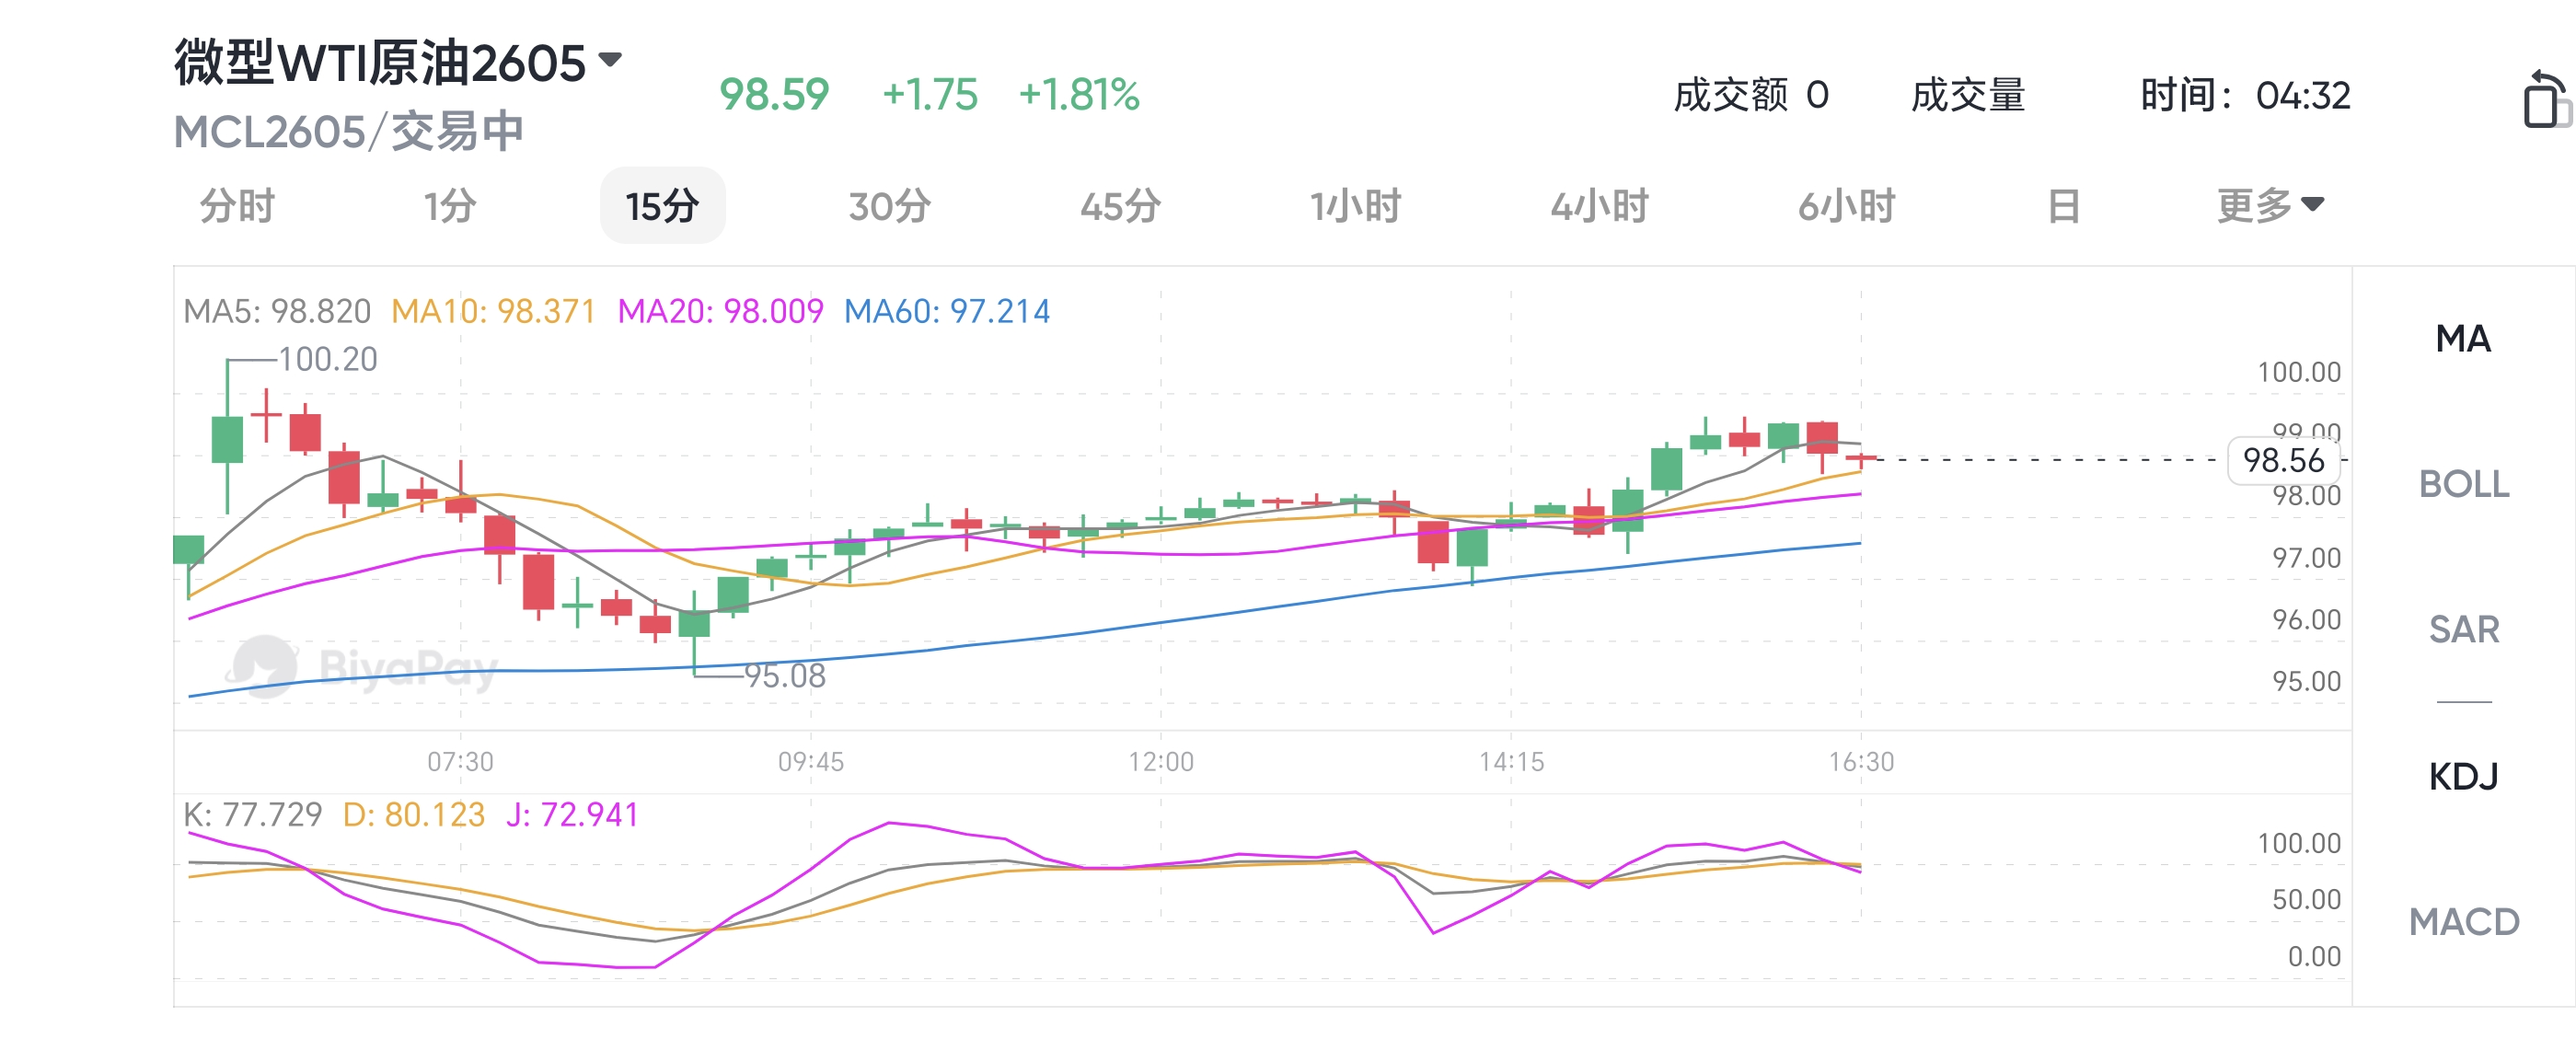Screen dimensions: 2576x1039
Task: Expand the 更多 timeframe dropdown
Action: [x=2270, y=205]
